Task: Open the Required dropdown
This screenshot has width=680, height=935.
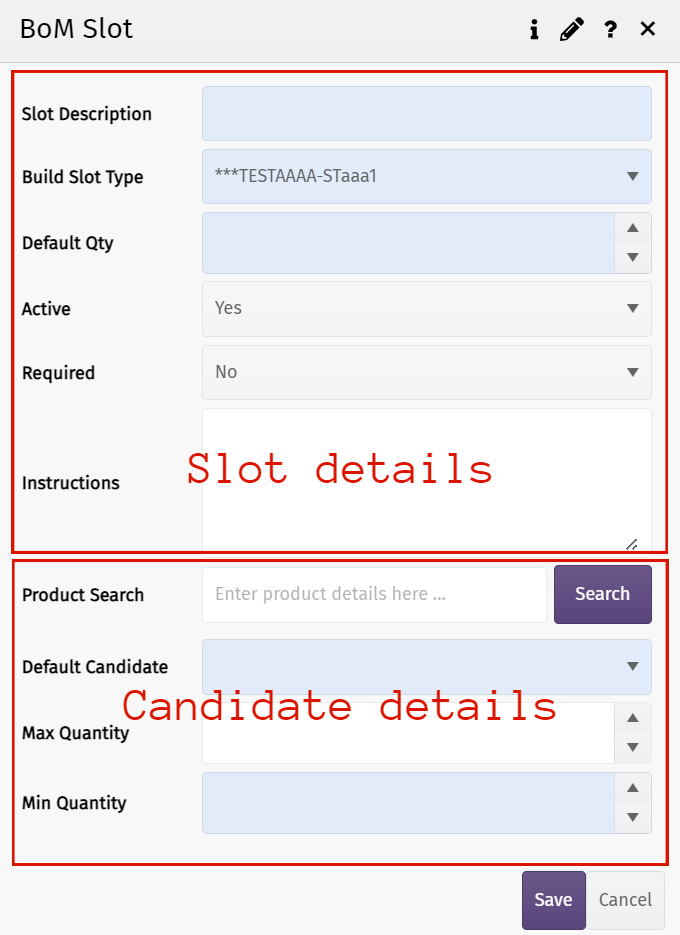Action: [427, 373]
